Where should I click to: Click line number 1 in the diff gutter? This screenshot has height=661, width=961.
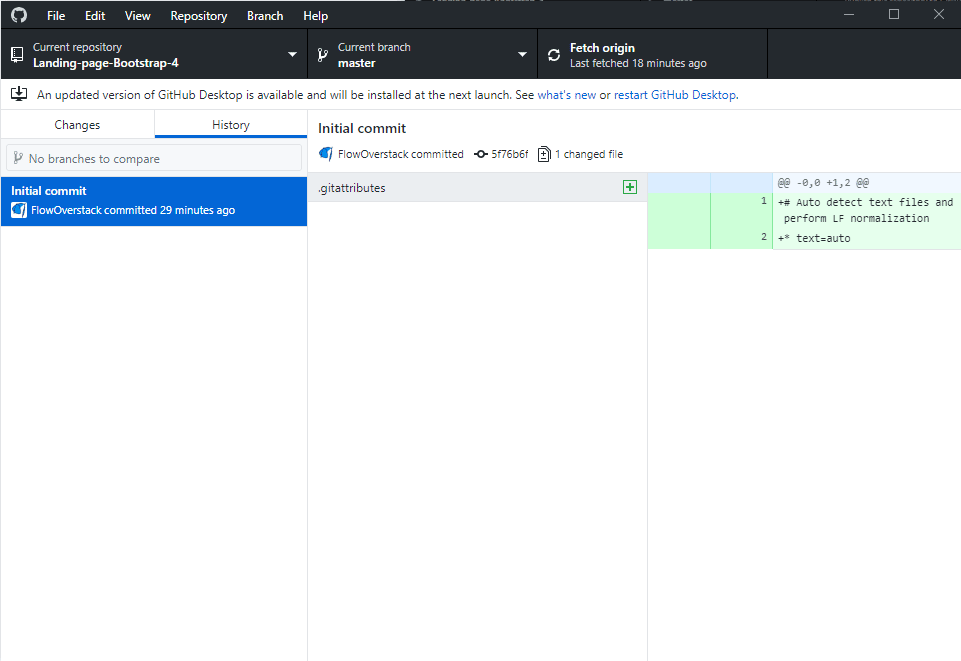764,201
